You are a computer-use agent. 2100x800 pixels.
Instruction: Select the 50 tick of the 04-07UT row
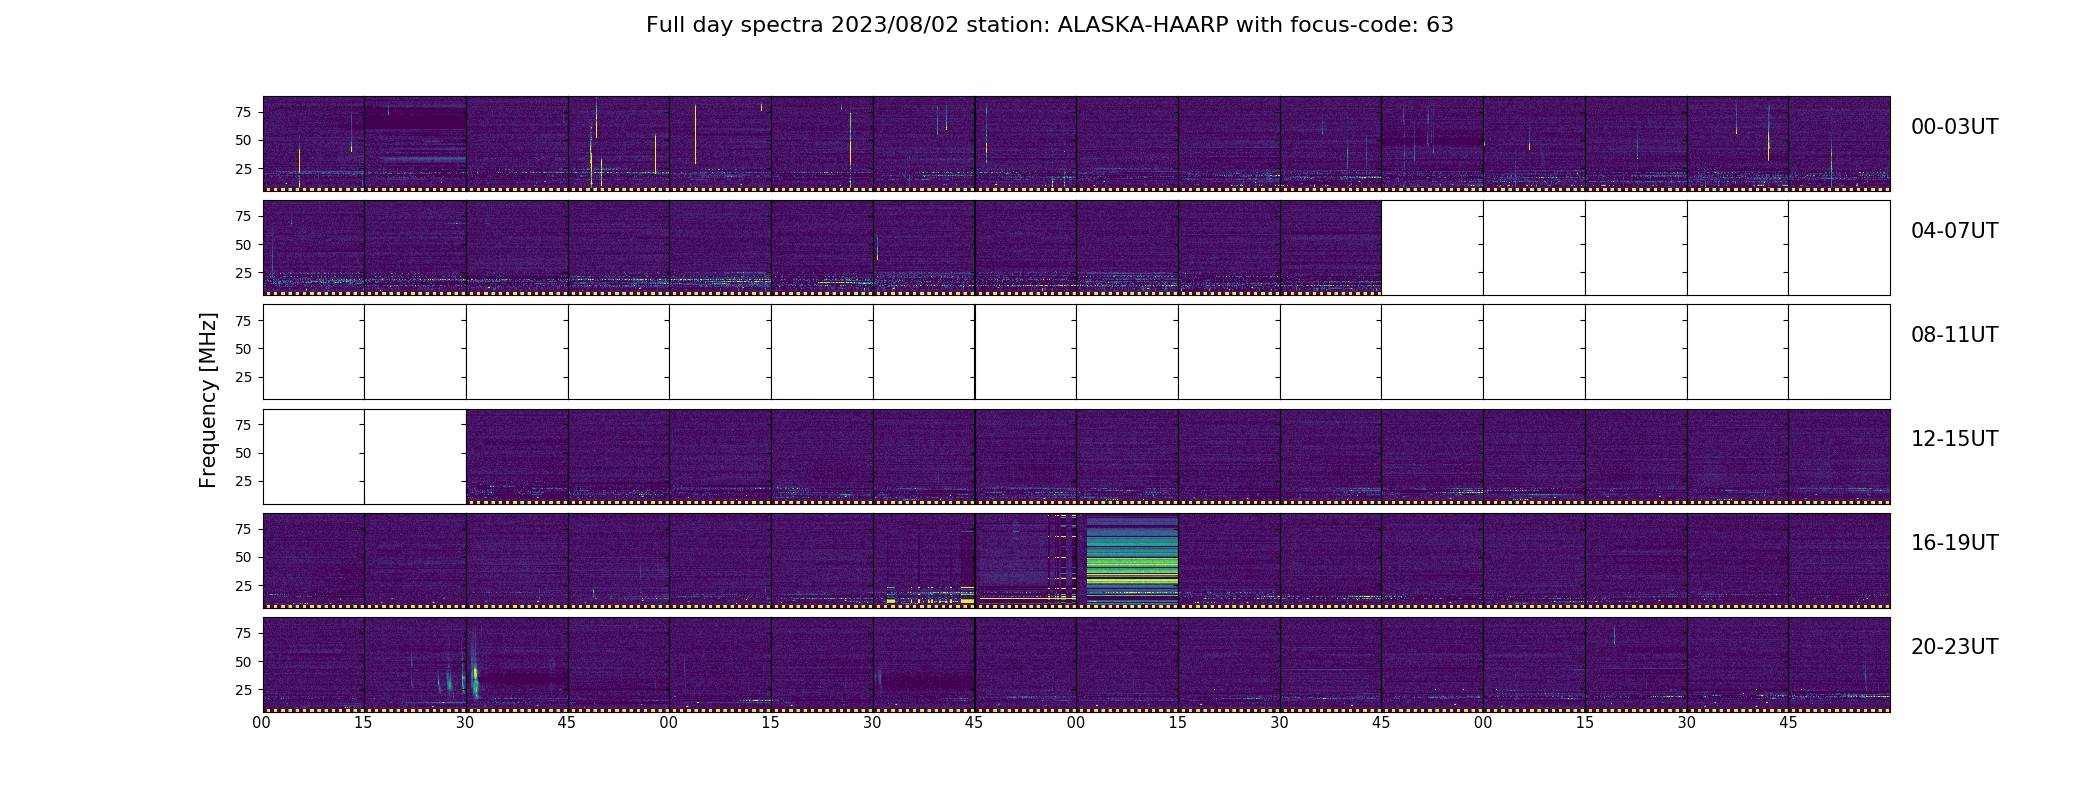243,245
